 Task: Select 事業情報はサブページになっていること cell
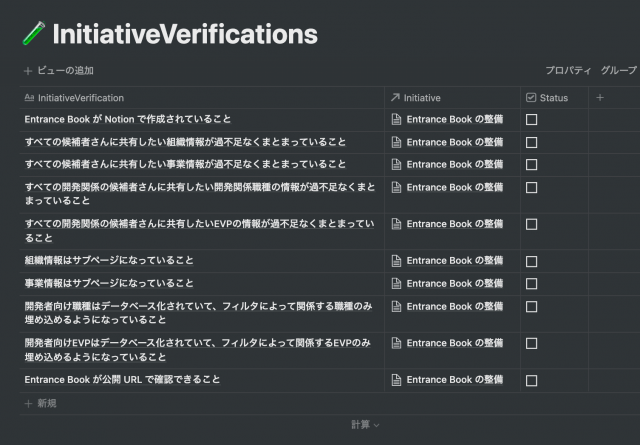pos(202,284)
